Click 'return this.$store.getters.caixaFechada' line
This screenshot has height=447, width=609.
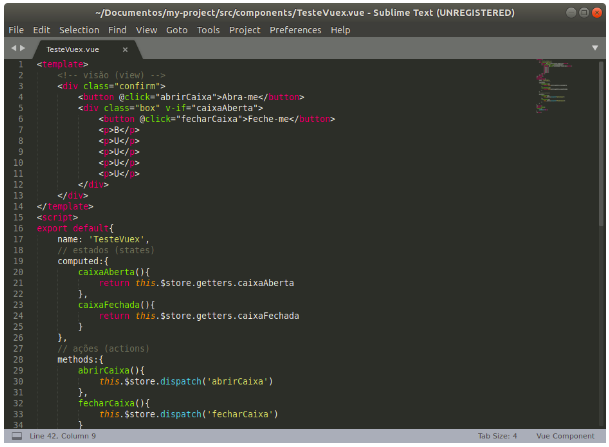[x=199, y=316]
